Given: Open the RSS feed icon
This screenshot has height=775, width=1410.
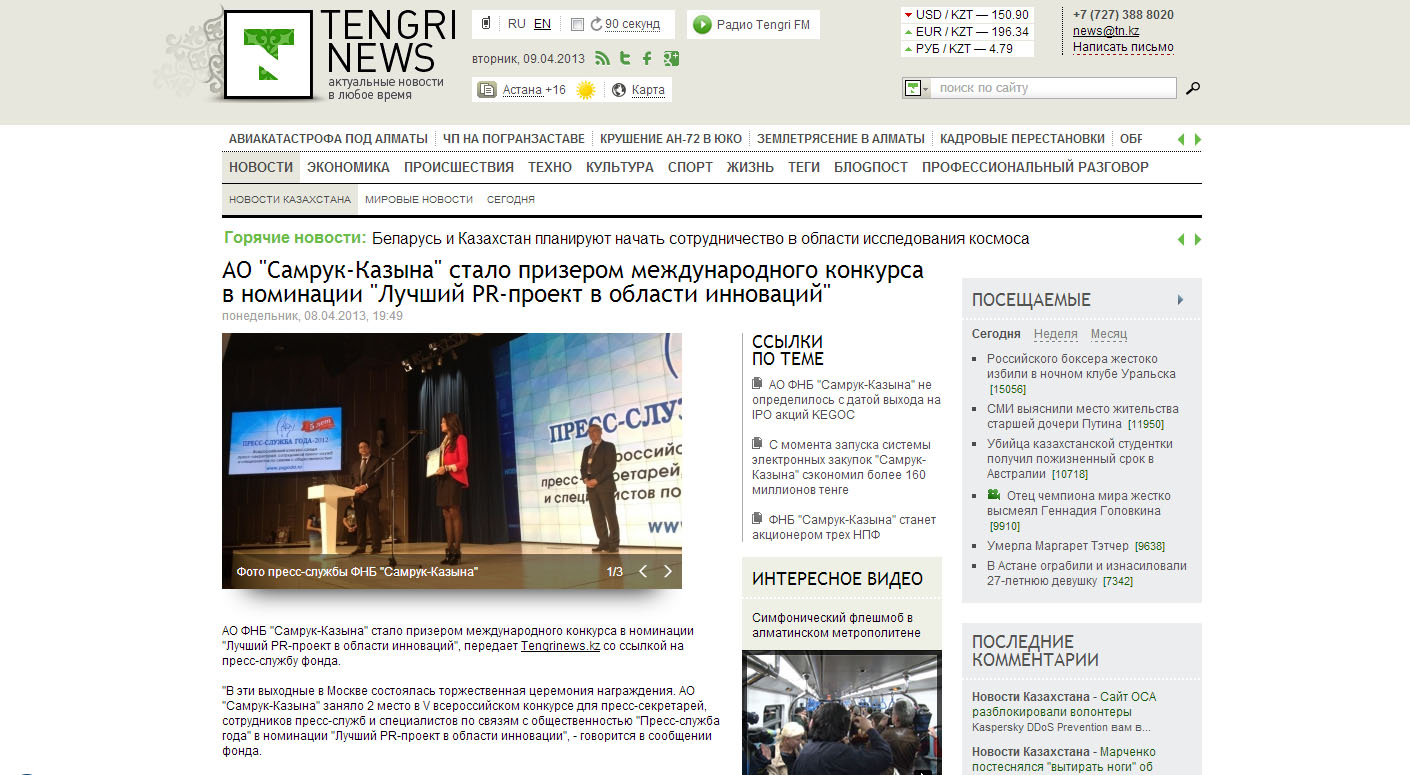Looking at the screenshot, I should (x=602, y=58).
